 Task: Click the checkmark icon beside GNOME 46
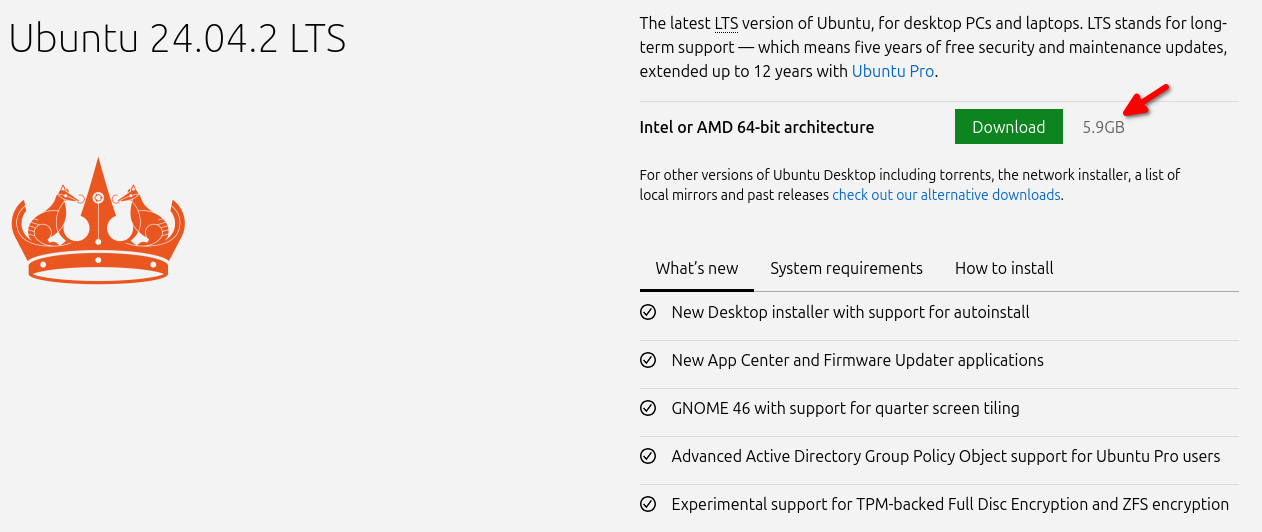click(648, 408)
